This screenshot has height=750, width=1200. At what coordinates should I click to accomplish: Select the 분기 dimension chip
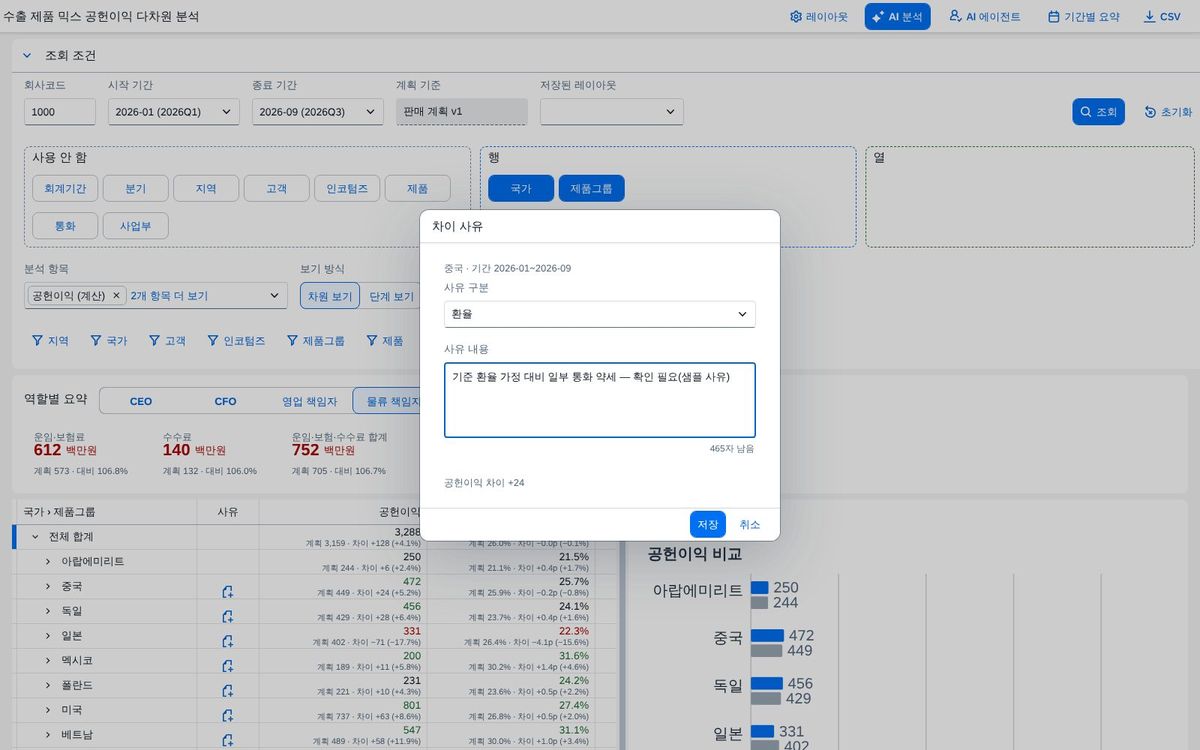(x=136, y=188)
